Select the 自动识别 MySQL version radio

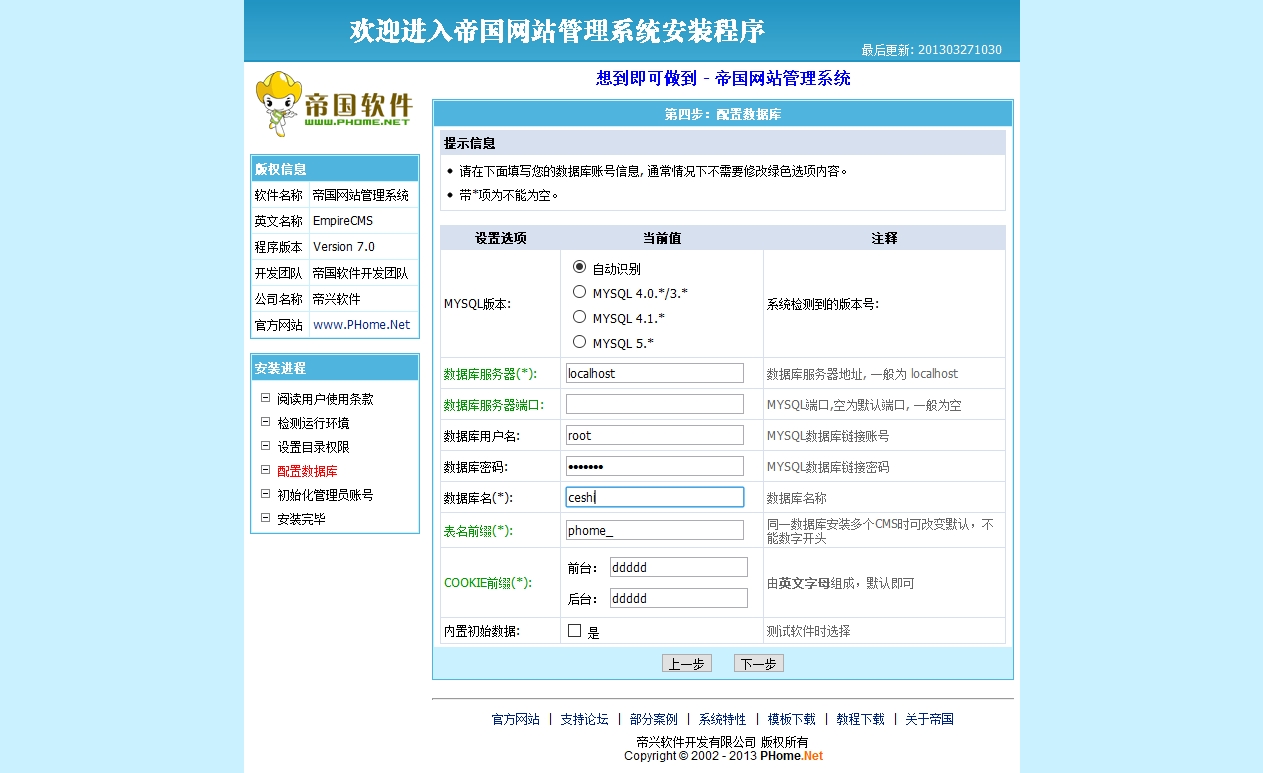579,267
